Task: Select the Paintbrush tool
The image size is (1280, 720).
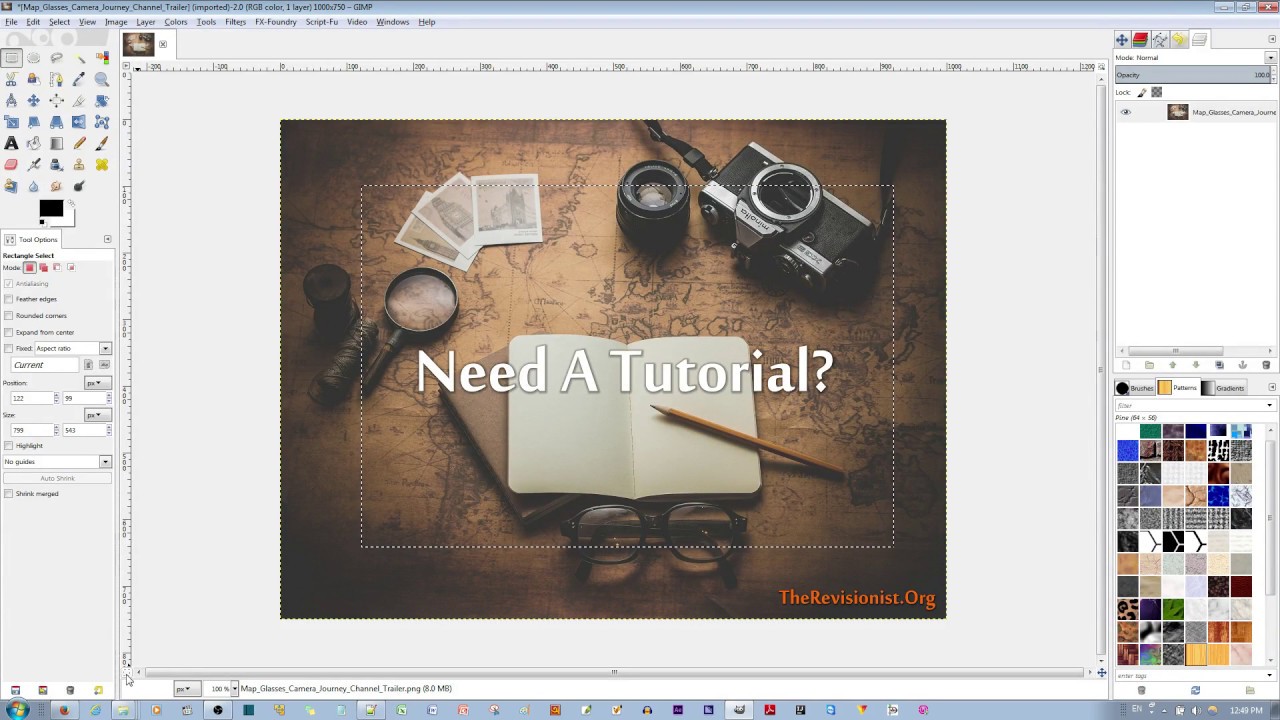Action: point(103,143)
